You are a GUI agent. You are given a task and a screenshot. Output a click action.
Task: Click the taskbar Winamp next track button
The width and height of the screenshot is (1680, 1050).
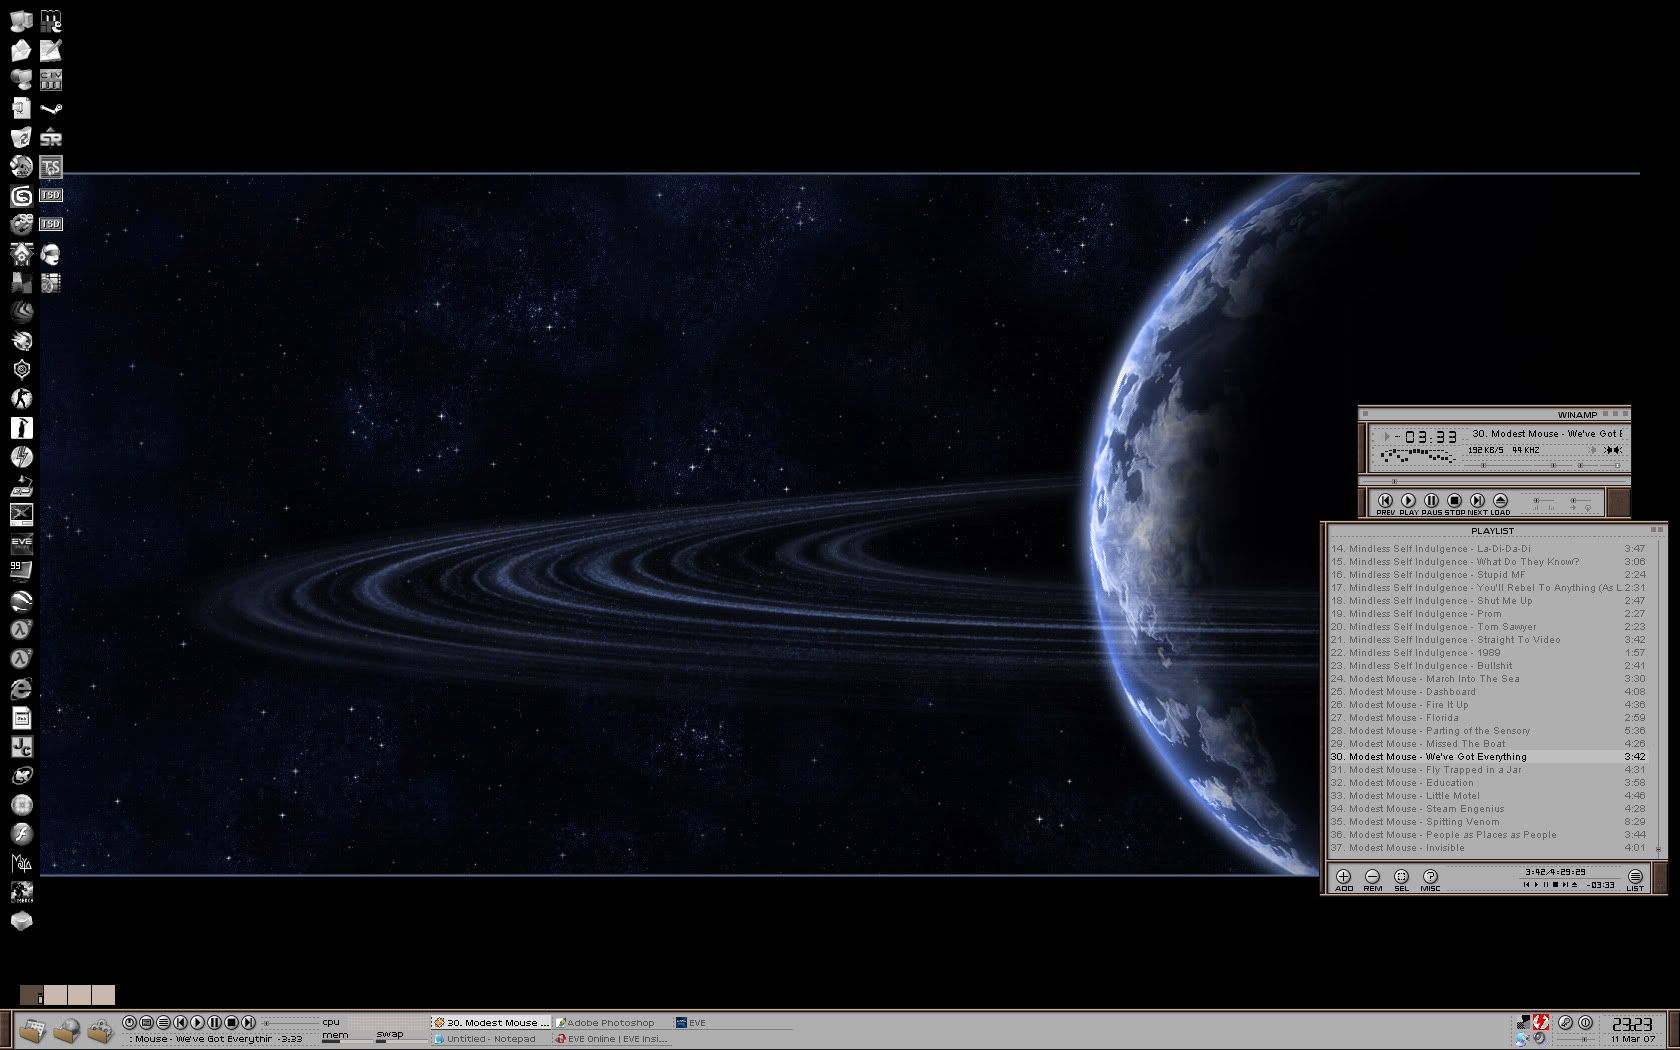pyautogui.click(x=248, y=1022)
